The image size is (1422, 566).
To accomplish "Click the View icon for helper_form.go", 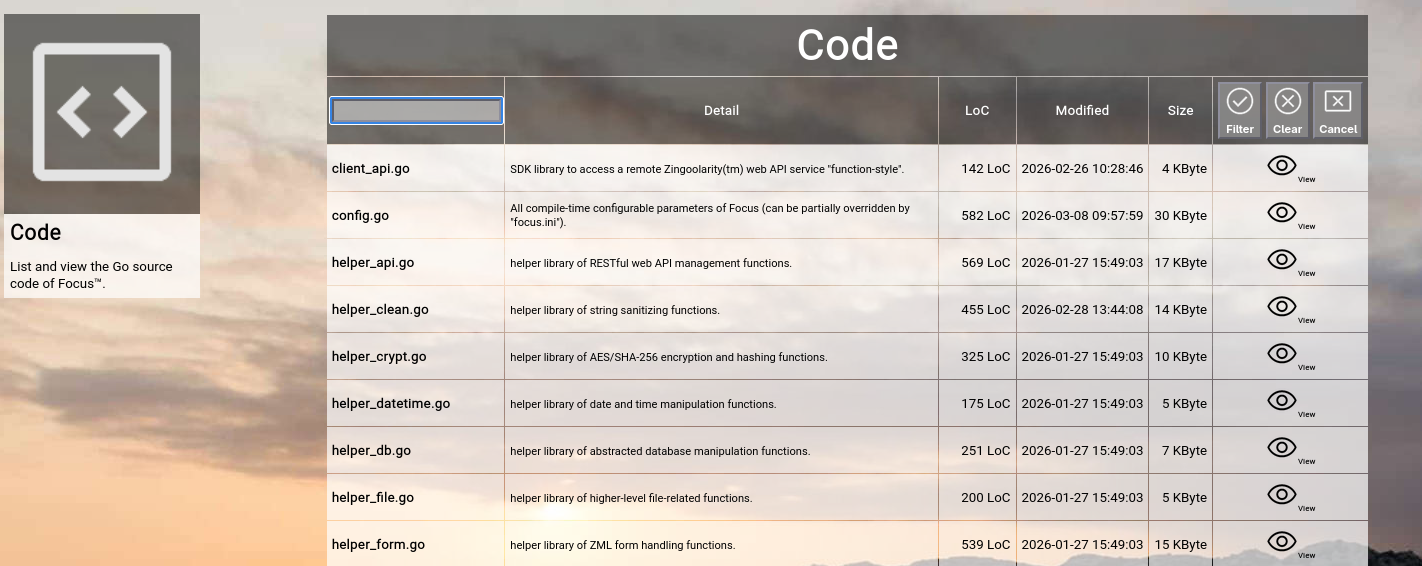I will (x=1282, y=543).
